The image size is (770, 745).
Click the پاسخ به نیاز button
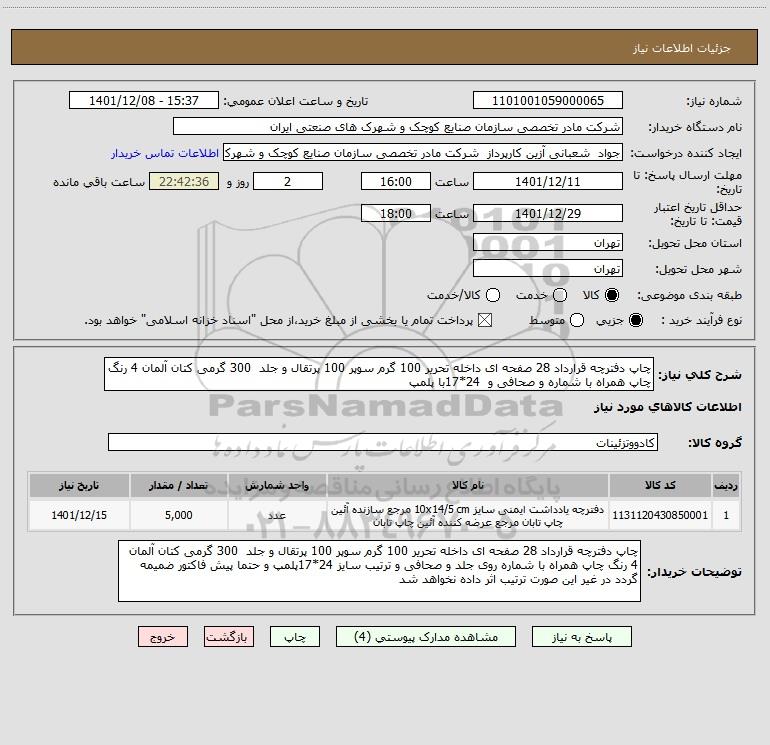click(582, 637)
